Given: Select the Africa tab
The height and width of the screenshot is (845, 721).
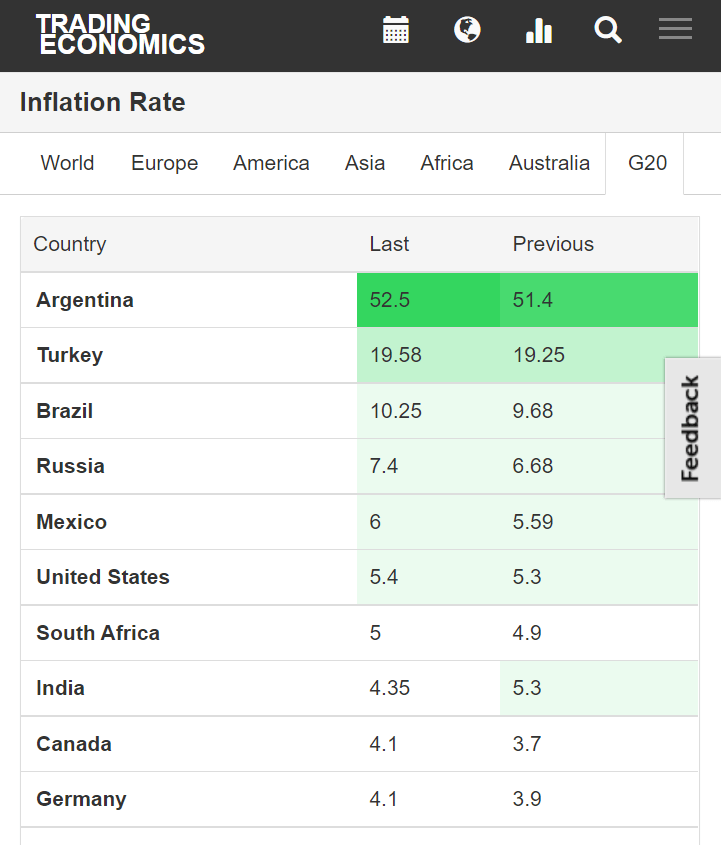Looking at the screenshot, I should (x=447, y=163).
